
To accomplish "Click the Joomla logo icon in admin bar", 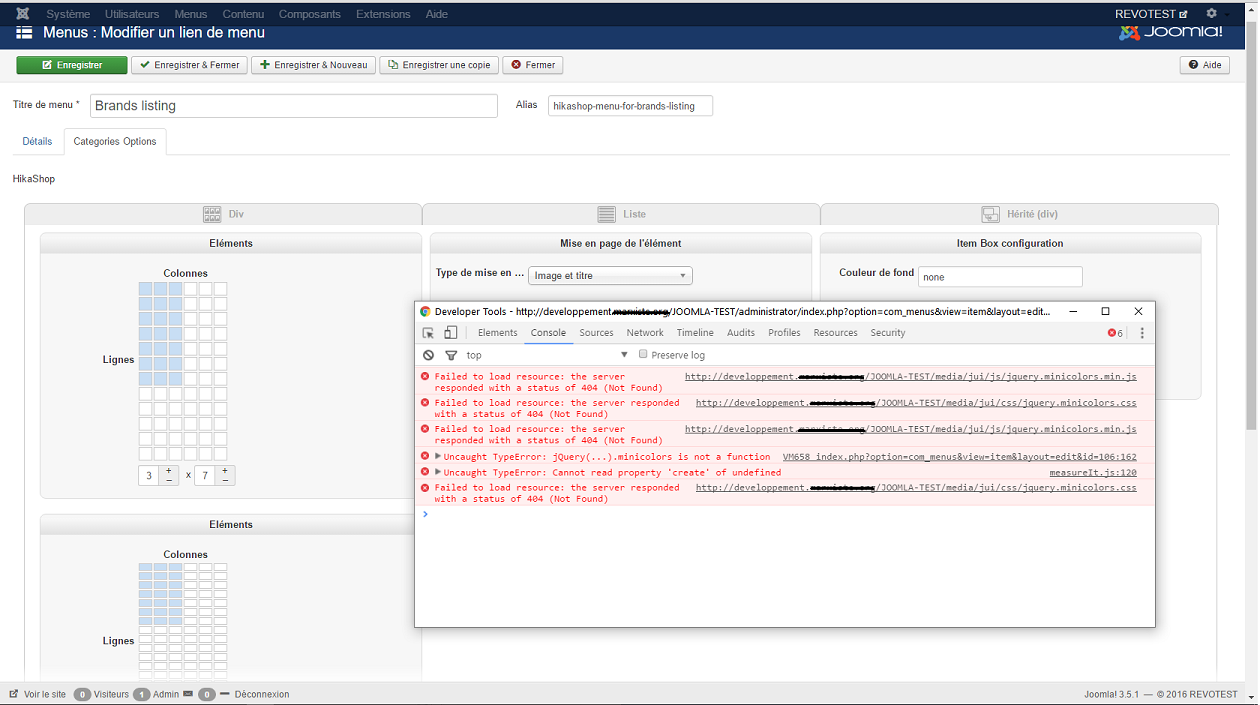I will (23, 14).
